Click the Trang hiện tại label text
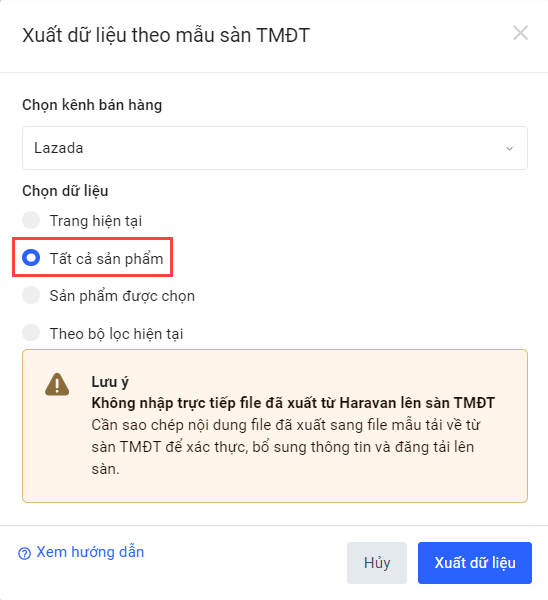 tap(96, 221)
